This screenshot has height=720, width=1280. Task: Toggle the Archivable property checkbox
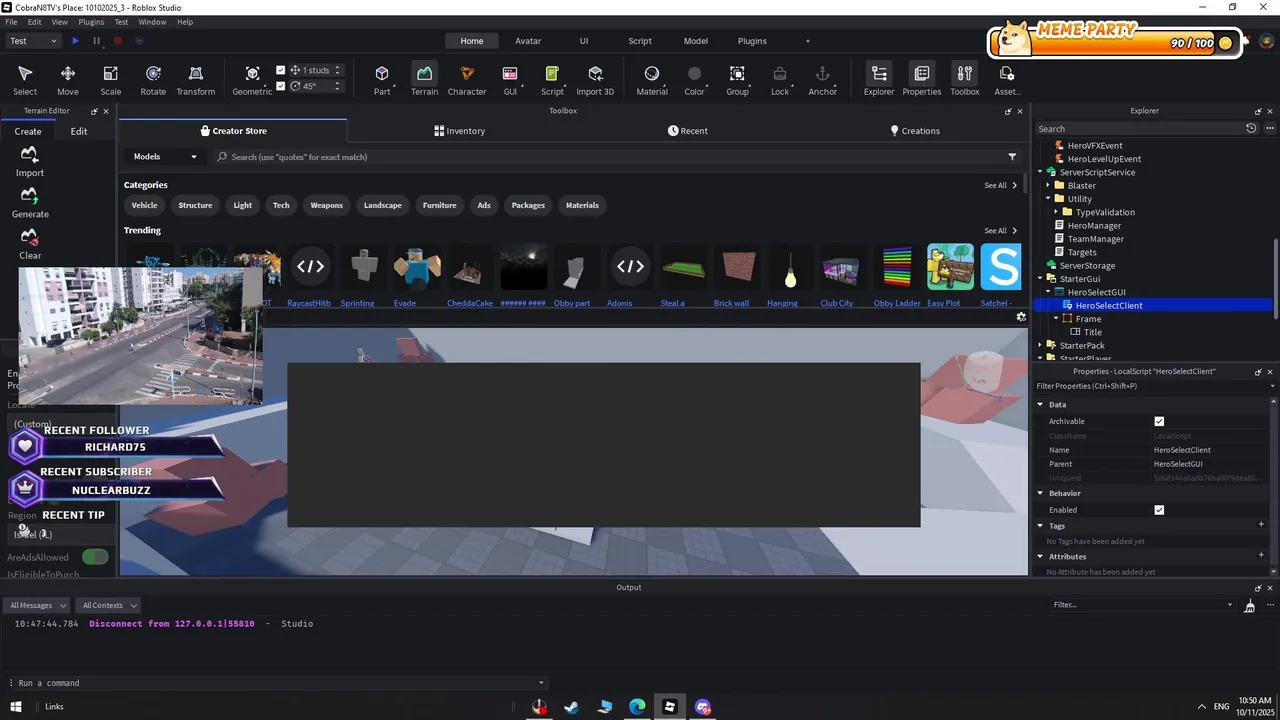pyautogui.click(x=1159, y=421)
